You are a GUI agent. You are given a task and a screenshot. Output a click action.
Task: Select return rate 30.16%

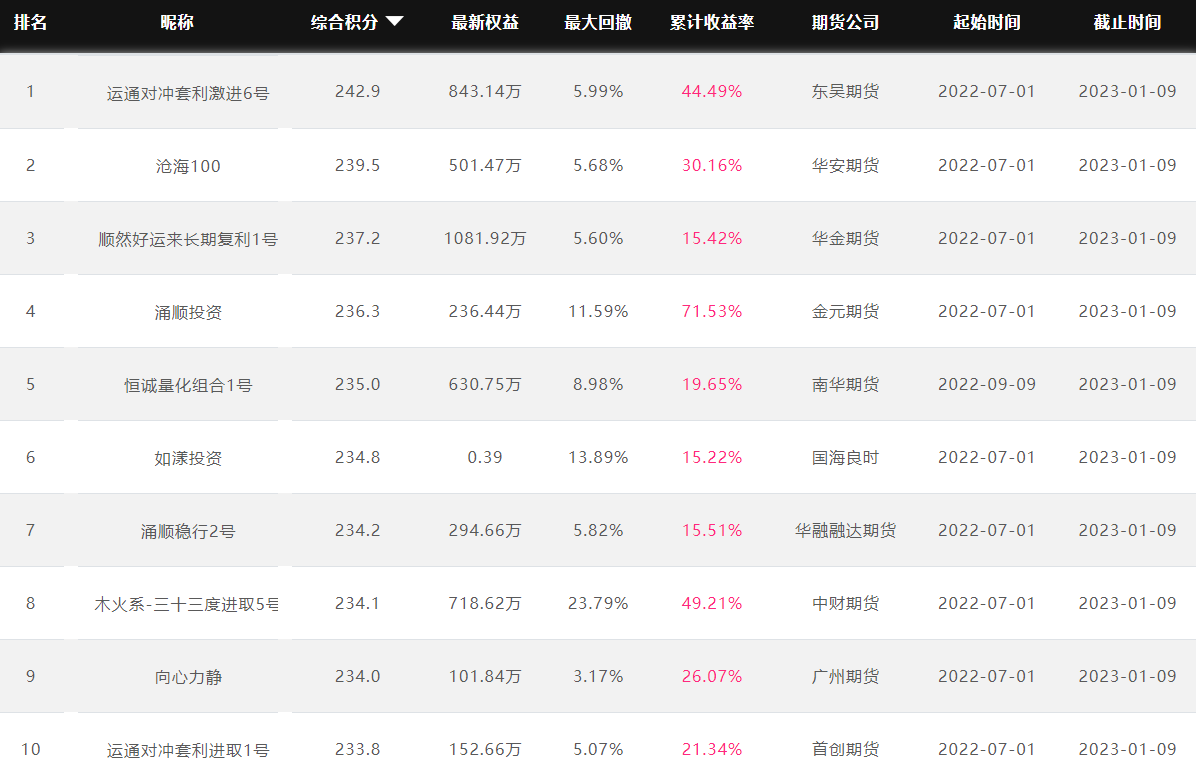pos(712,165)
